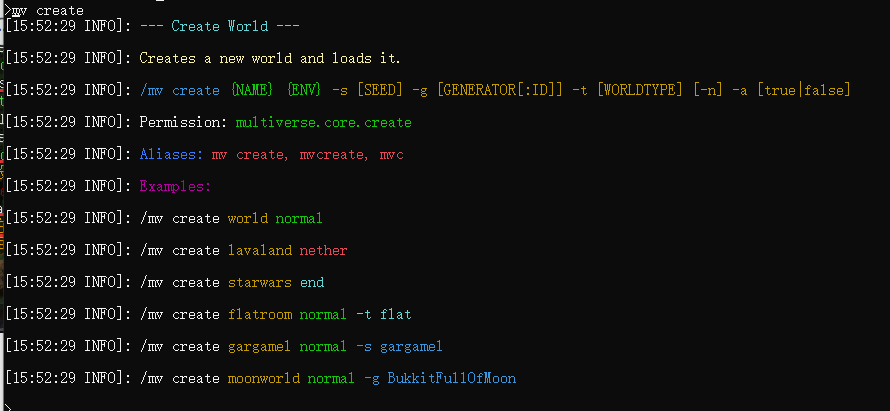
Task: Click "Creates a new world and loads it."
Action: (x=270, y=59)
